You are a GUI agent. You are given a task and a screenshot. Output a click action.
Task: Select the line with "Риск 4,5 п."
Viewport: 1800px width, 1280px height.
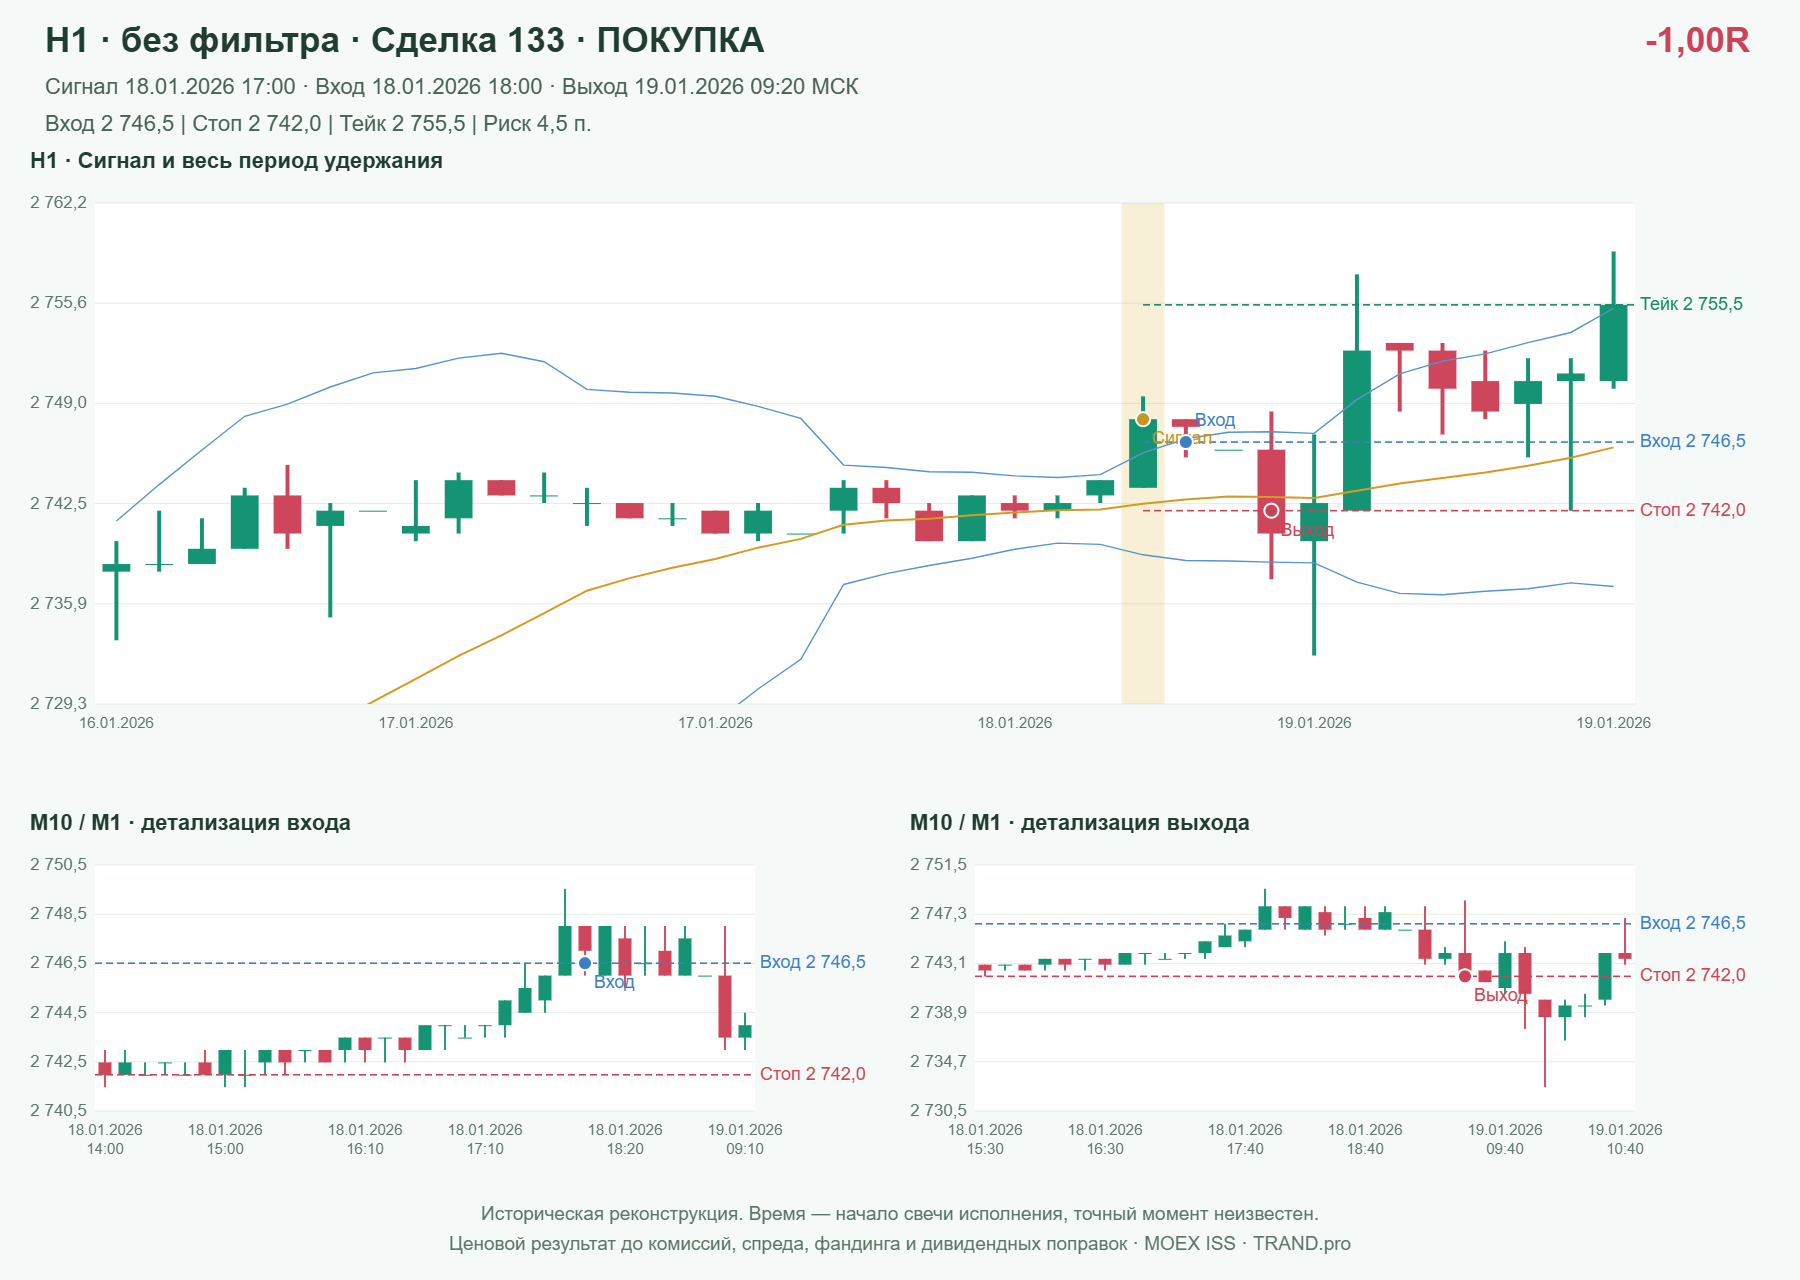(x=318, y=124)
